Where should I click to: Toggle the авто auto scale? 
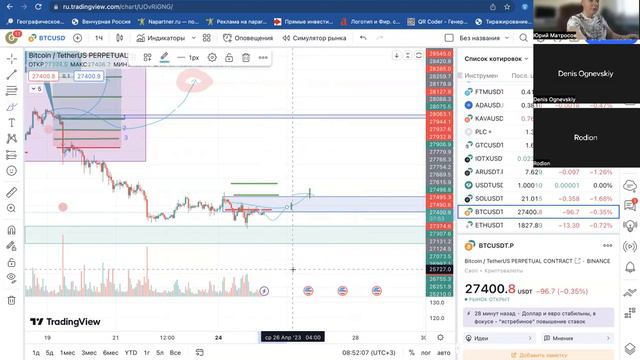coord(443,353)
